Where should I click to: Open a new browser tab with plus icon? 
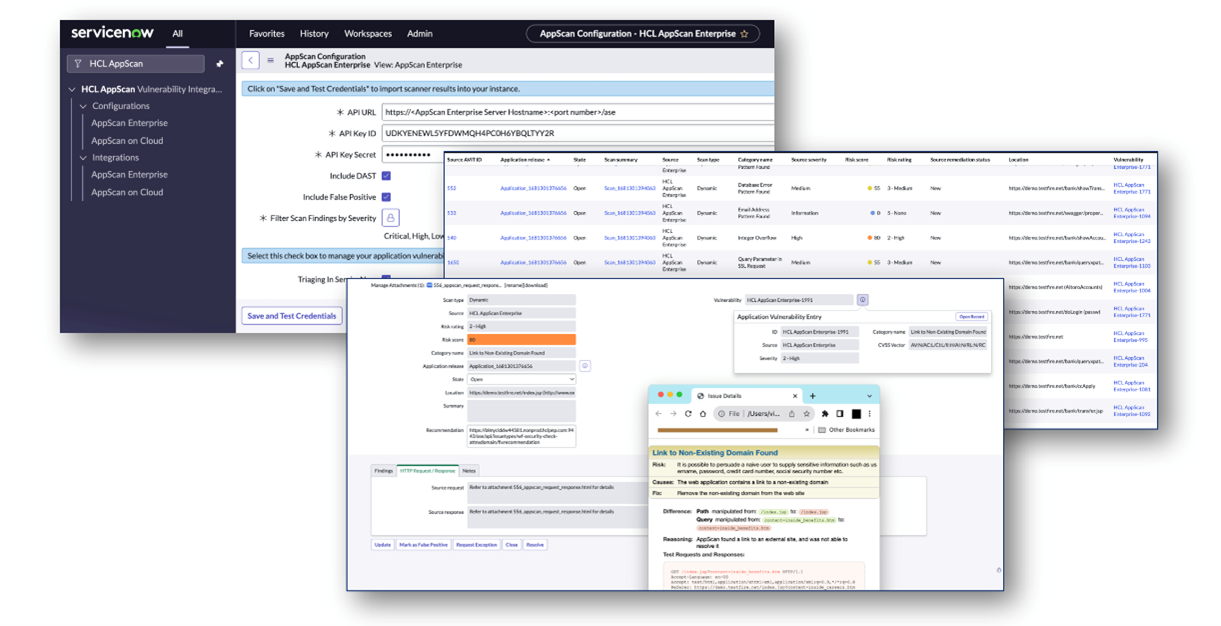(x=813, y=396)
